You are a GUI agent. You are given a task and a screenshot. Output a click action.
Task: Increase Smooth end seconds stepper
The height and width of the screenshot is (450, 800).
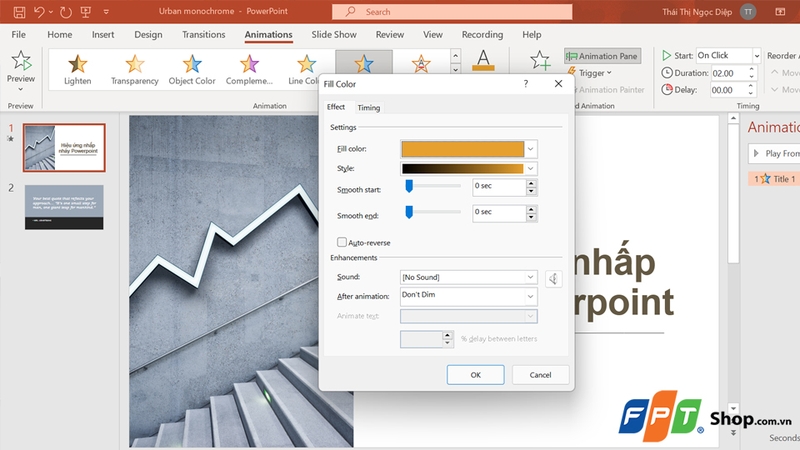click(x=531, y=209)
